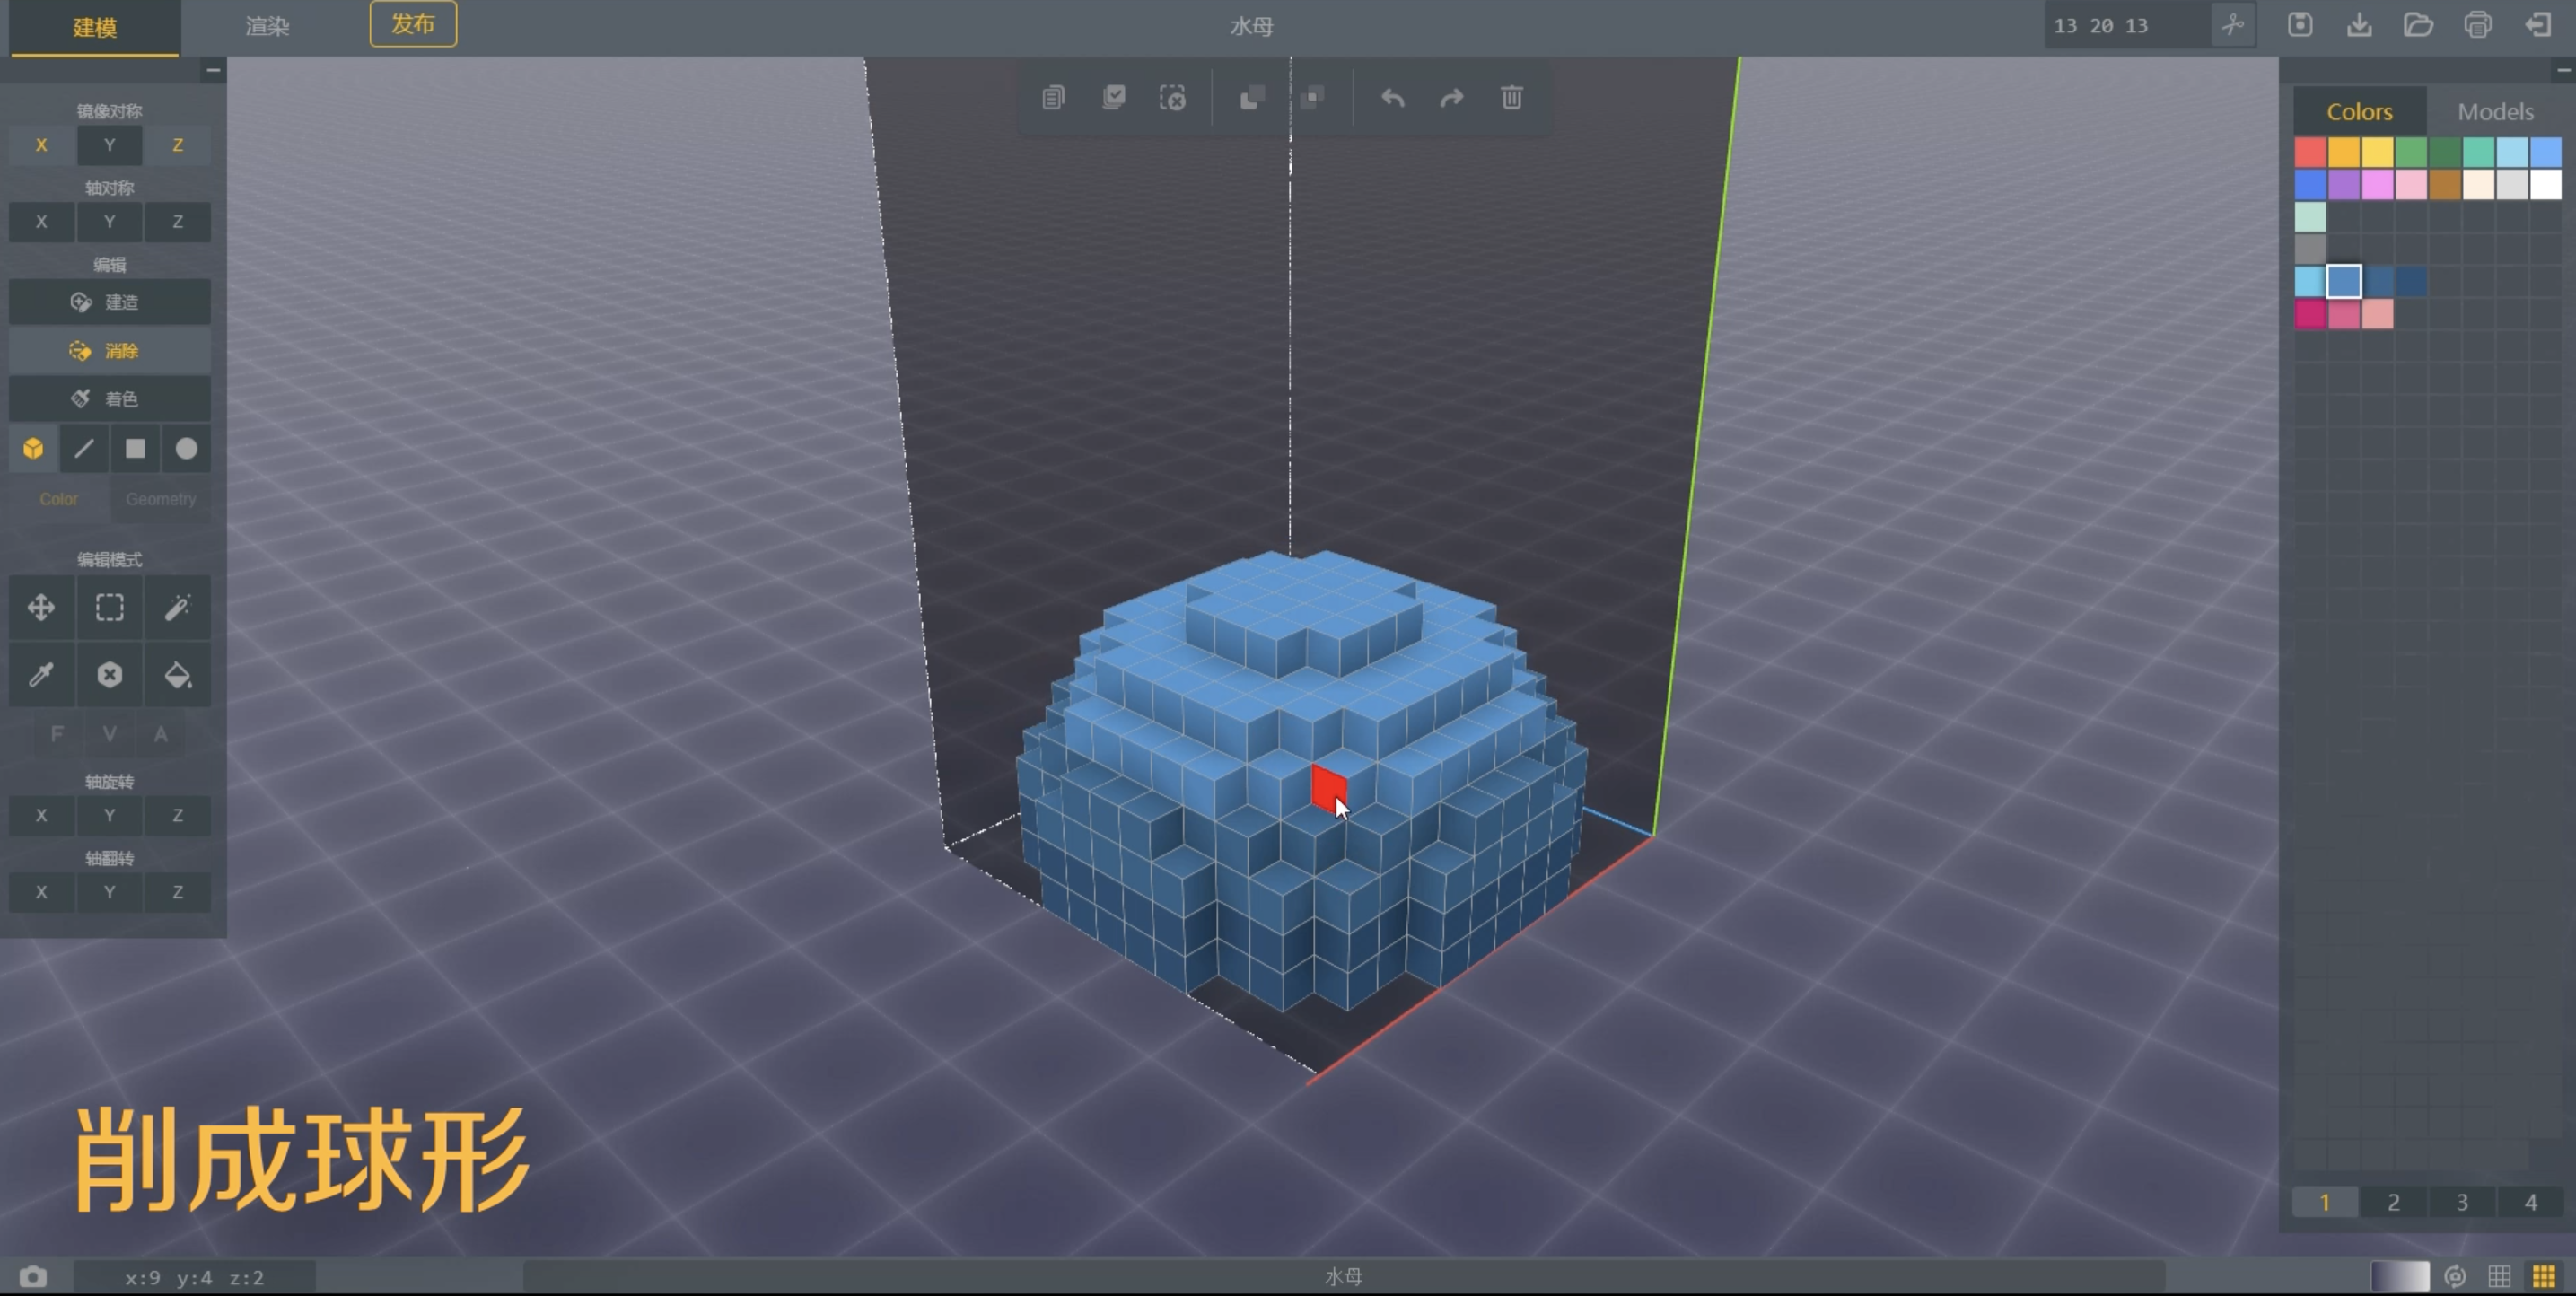The width and height of the screenshot is (2576, 1296).
Task: Toggle 镜像对称 Y mirror symmetry
Action: coord(109,145)
